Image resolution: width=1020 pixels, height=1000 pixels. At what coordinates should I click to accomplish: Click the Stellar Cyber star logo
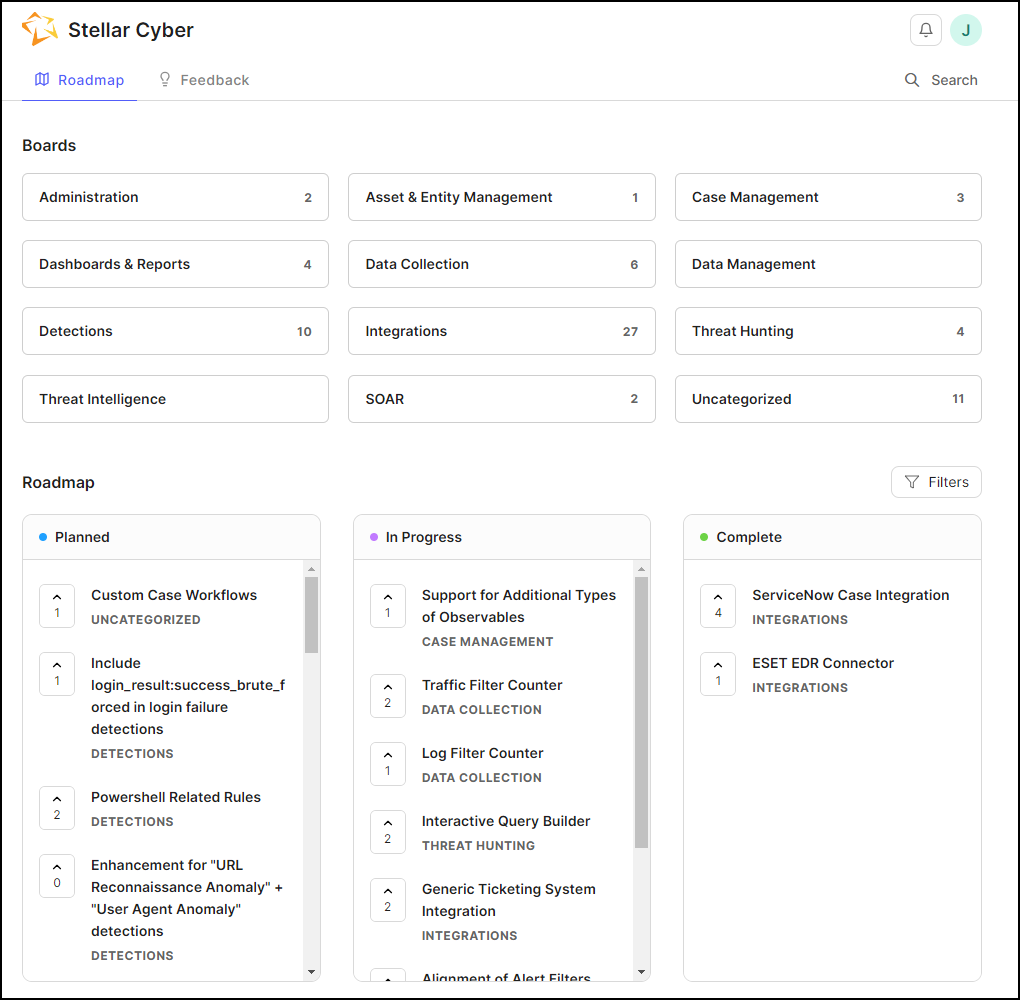(x=39, y=29)
